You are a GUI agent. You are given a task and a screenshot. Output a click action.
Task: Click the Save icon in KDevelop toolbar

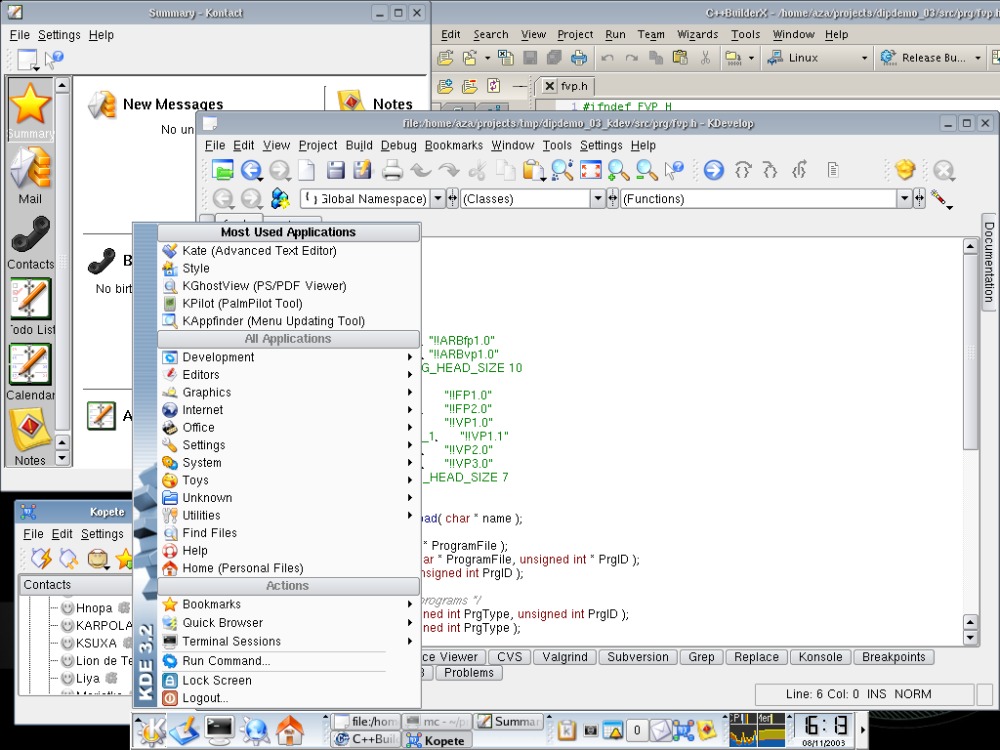tap(335, 170)
